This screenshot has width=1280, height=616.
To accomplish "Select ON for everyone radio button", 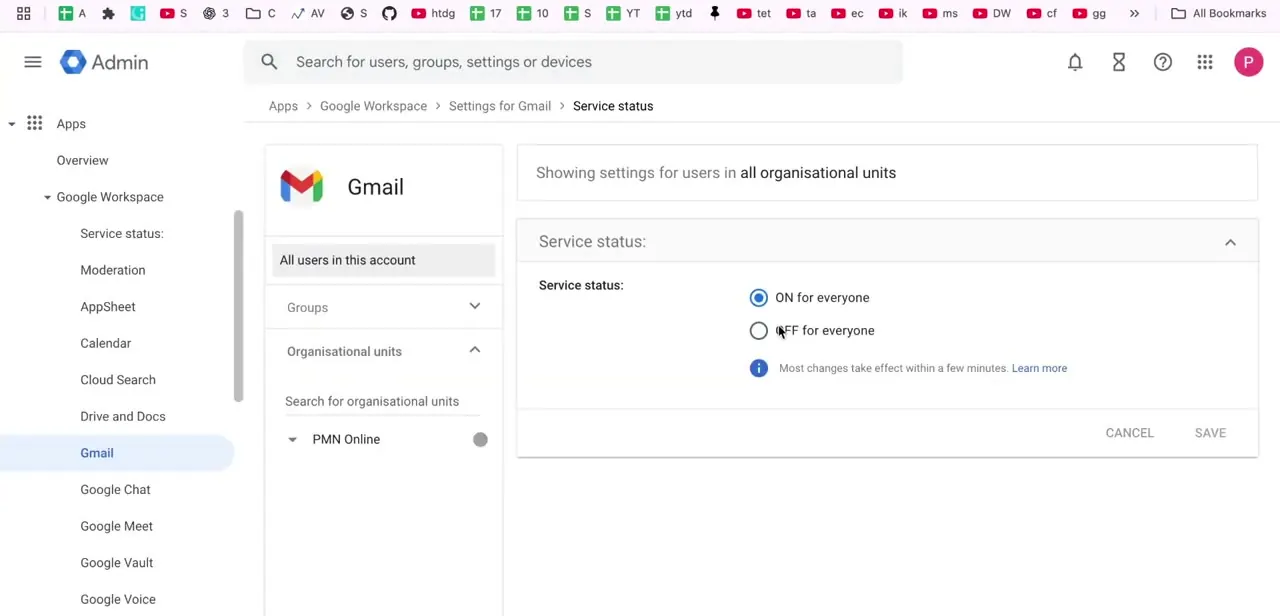I will coord(759,297).
